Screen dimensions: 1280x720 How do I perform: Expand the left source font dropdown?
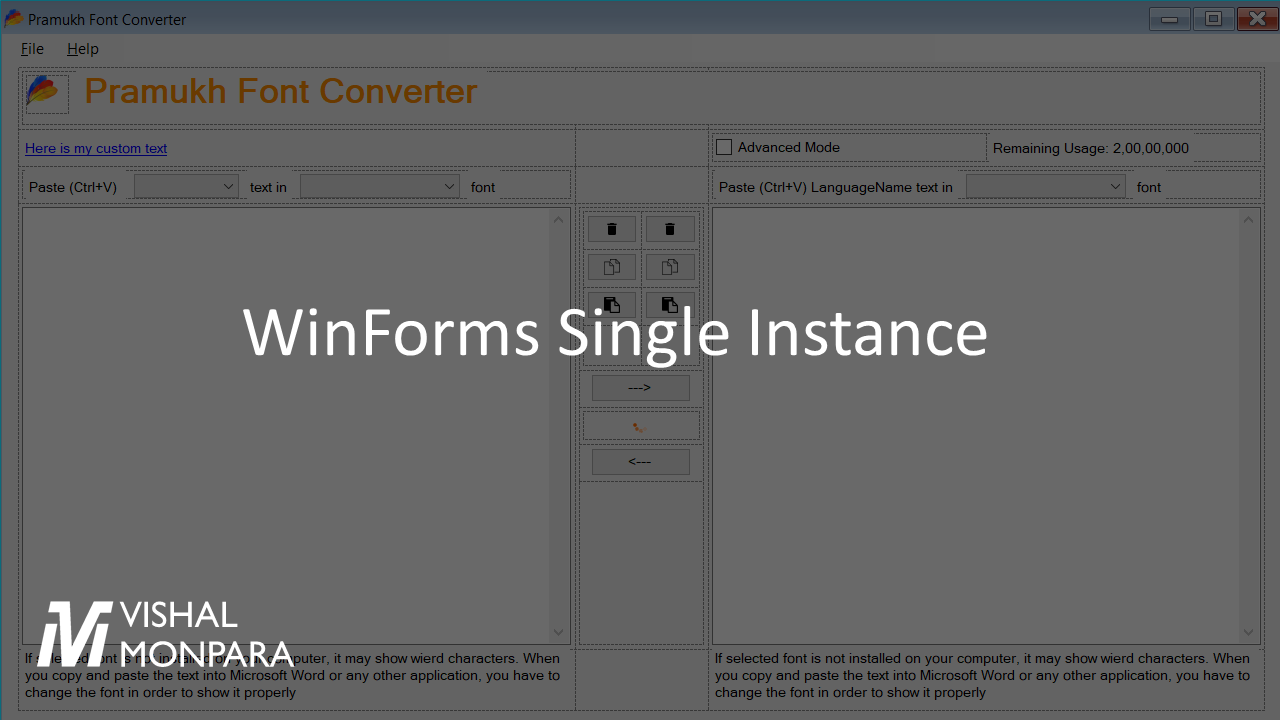pyautogui.click(x=380, y=186)
